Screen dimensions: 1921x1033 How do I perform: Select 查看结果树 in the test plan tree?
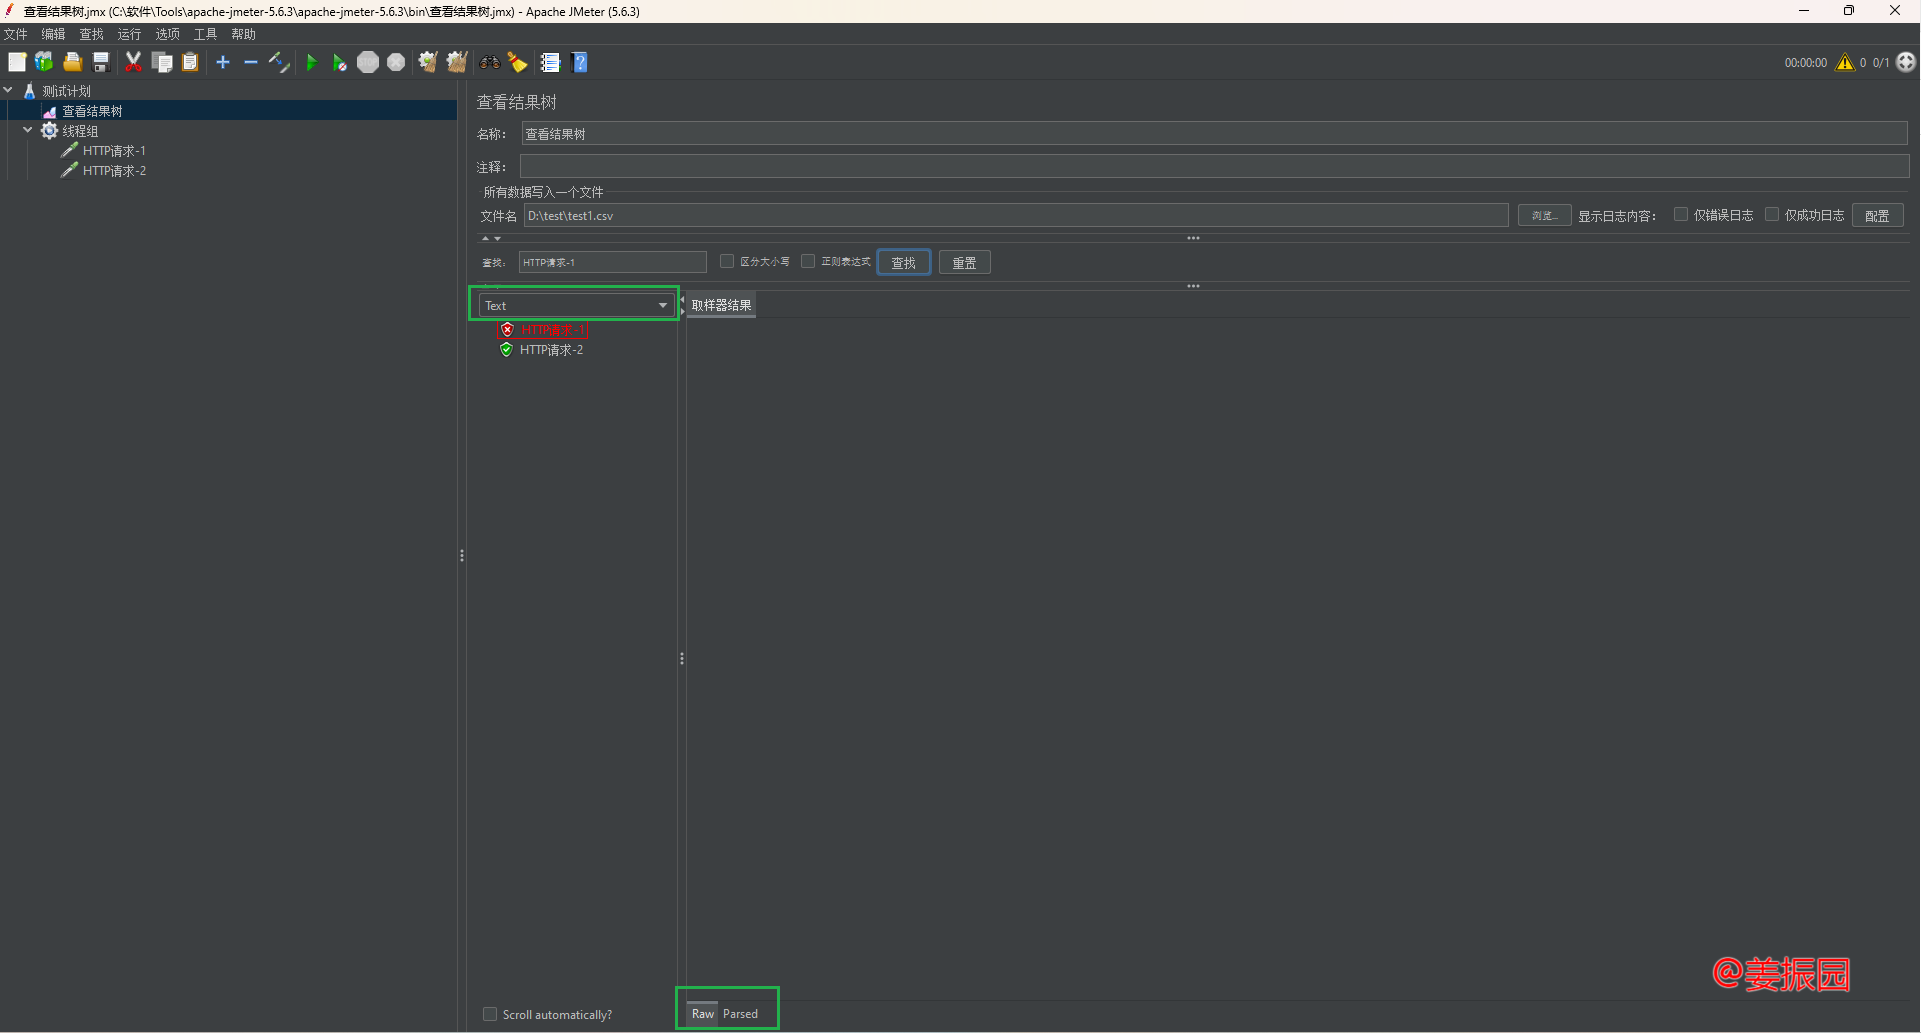tap(92, 111)
